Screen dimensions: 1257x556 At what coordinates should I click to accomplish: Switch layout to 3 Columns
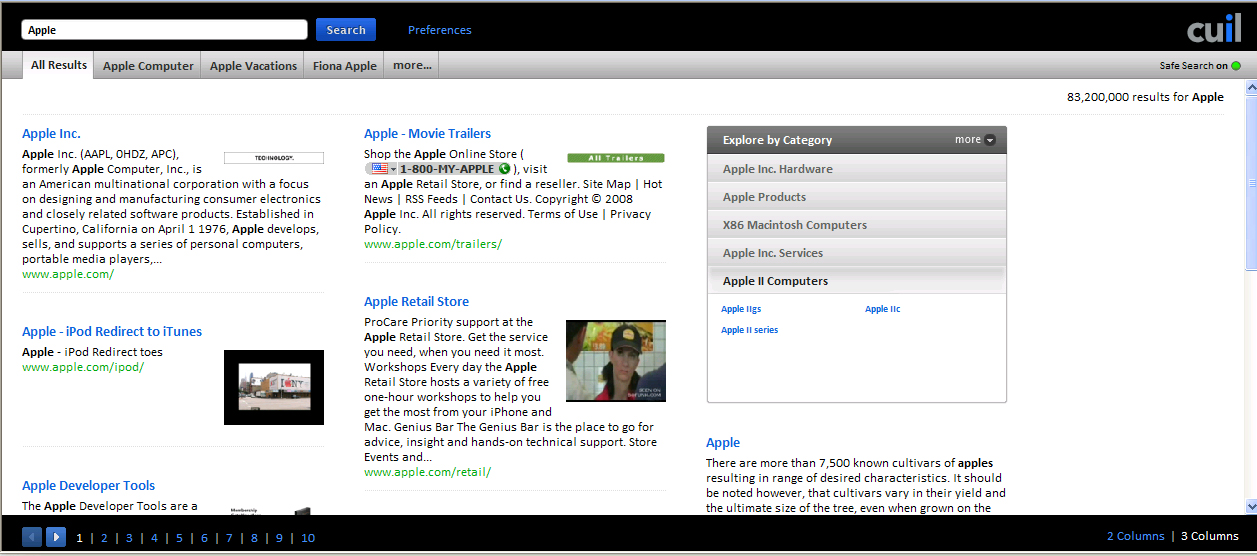tap(1210, 536)
